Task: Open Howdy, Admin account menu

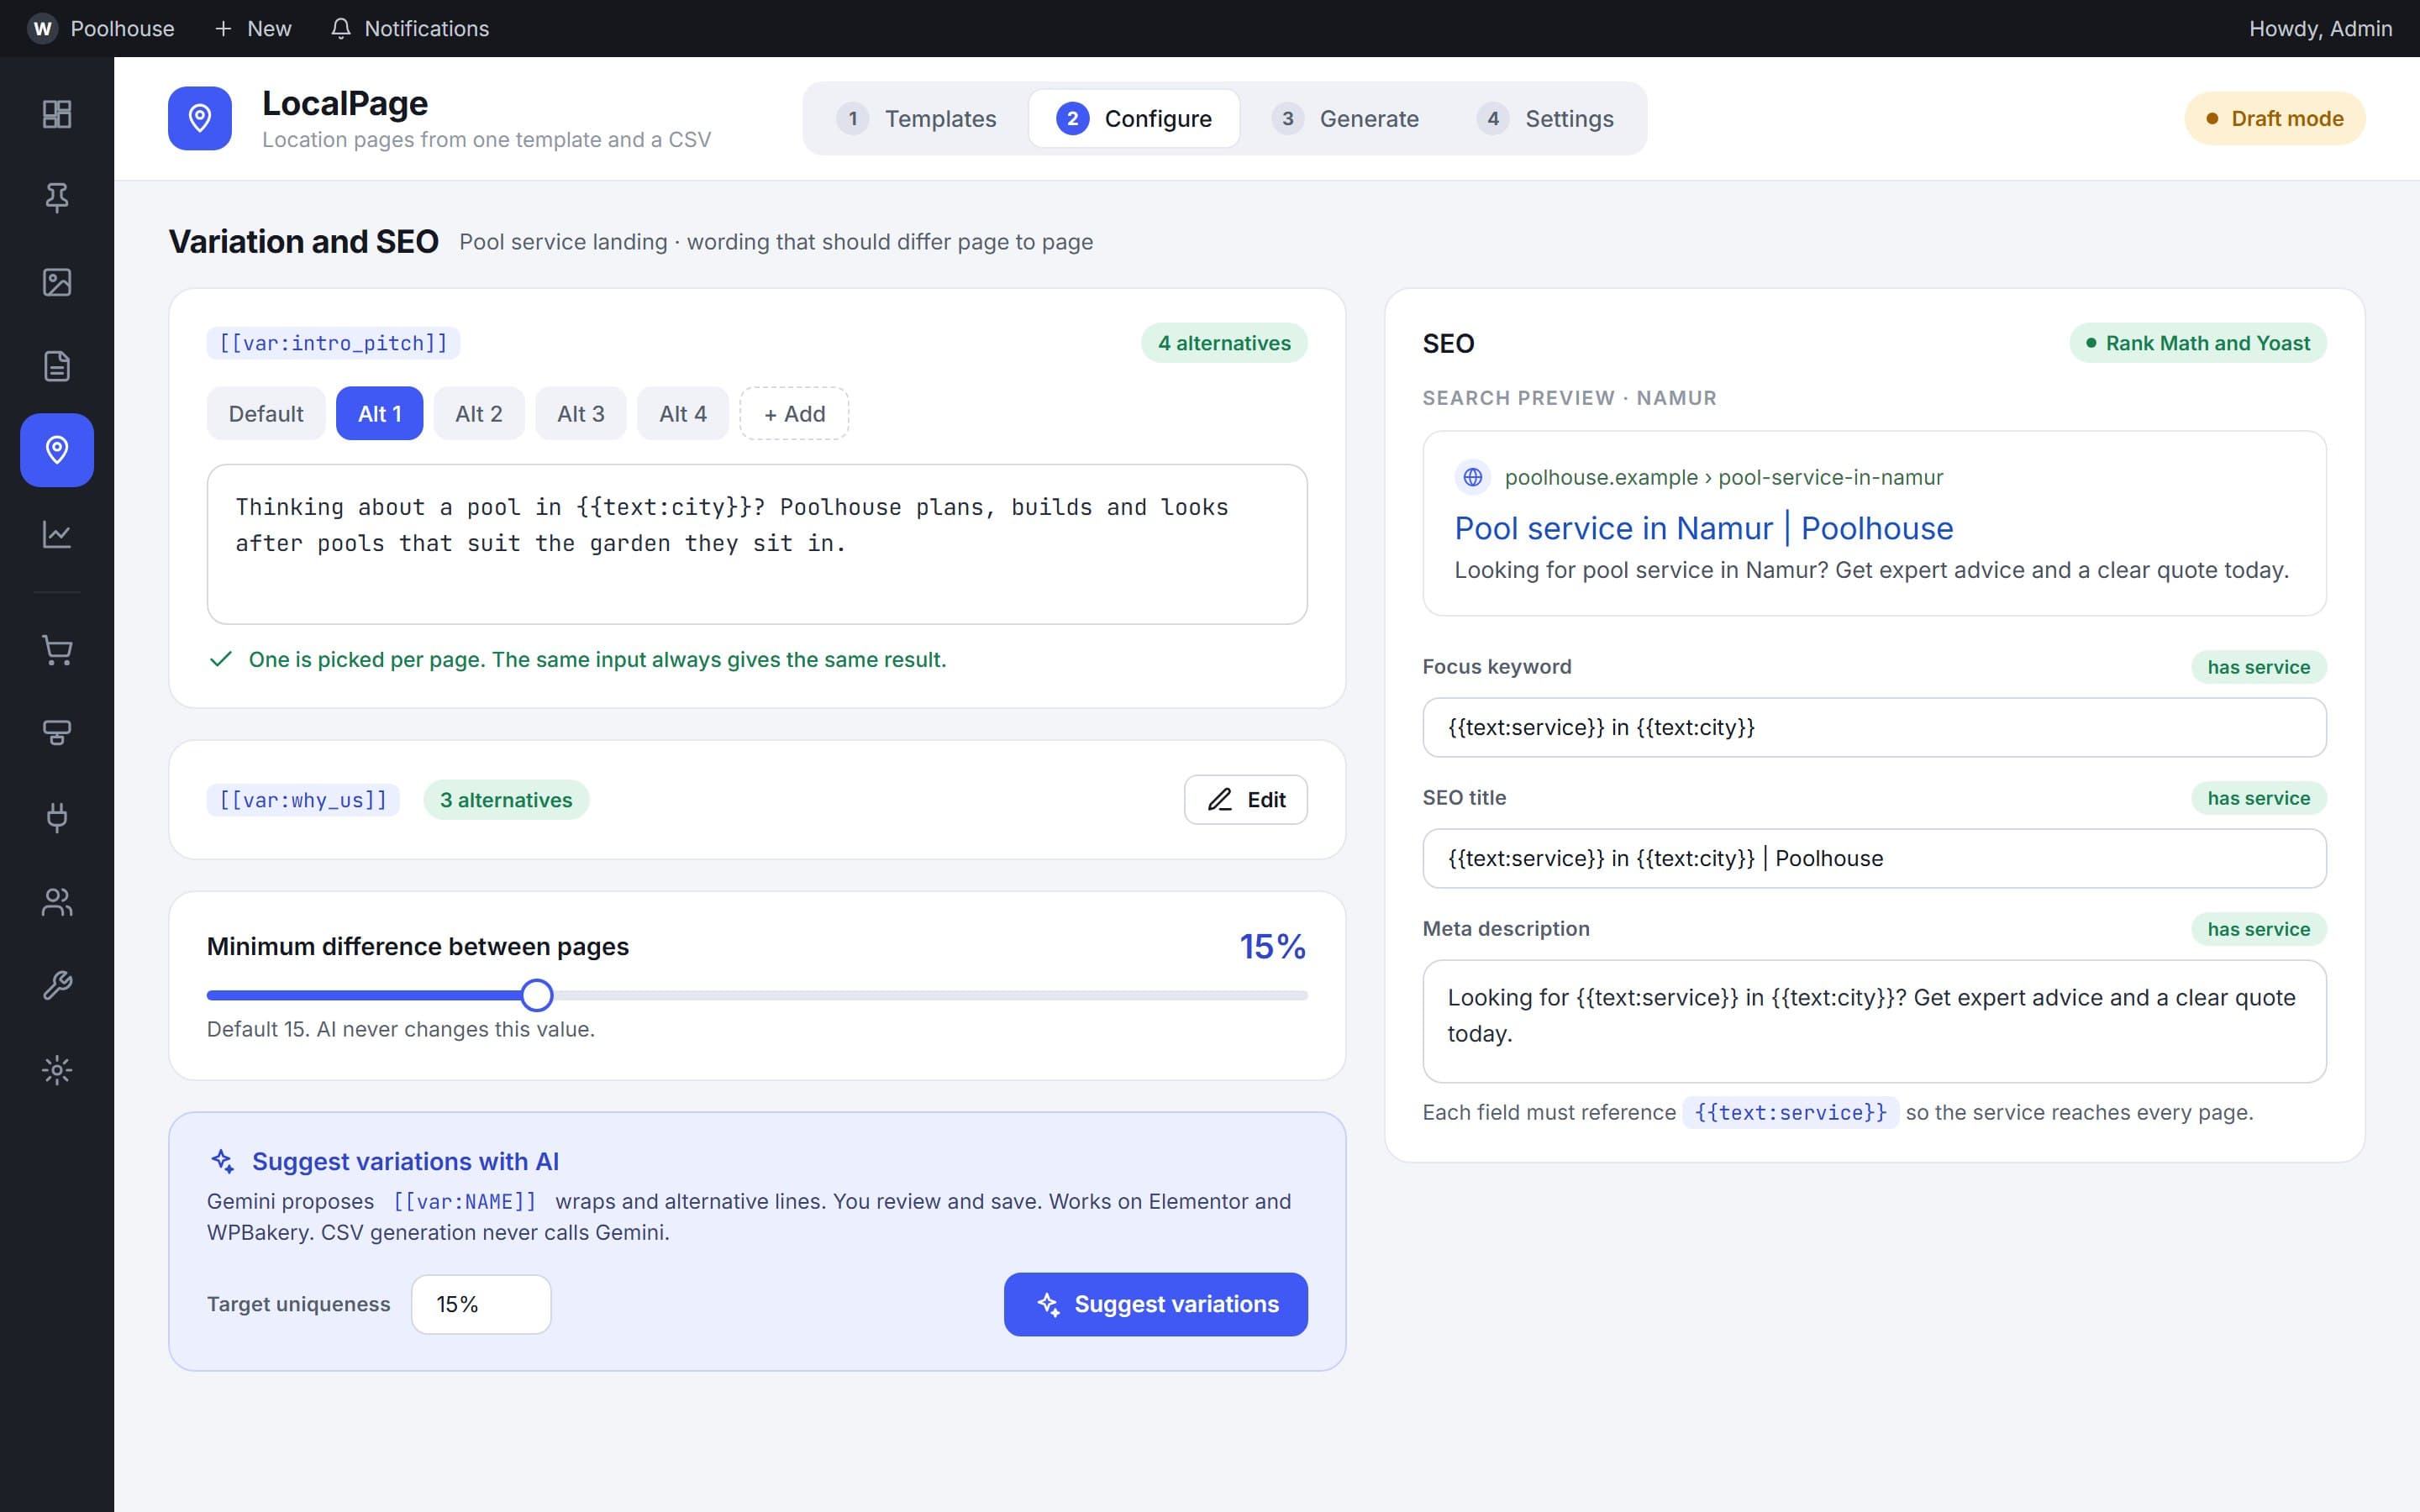Action: (x=2320, y=28)
